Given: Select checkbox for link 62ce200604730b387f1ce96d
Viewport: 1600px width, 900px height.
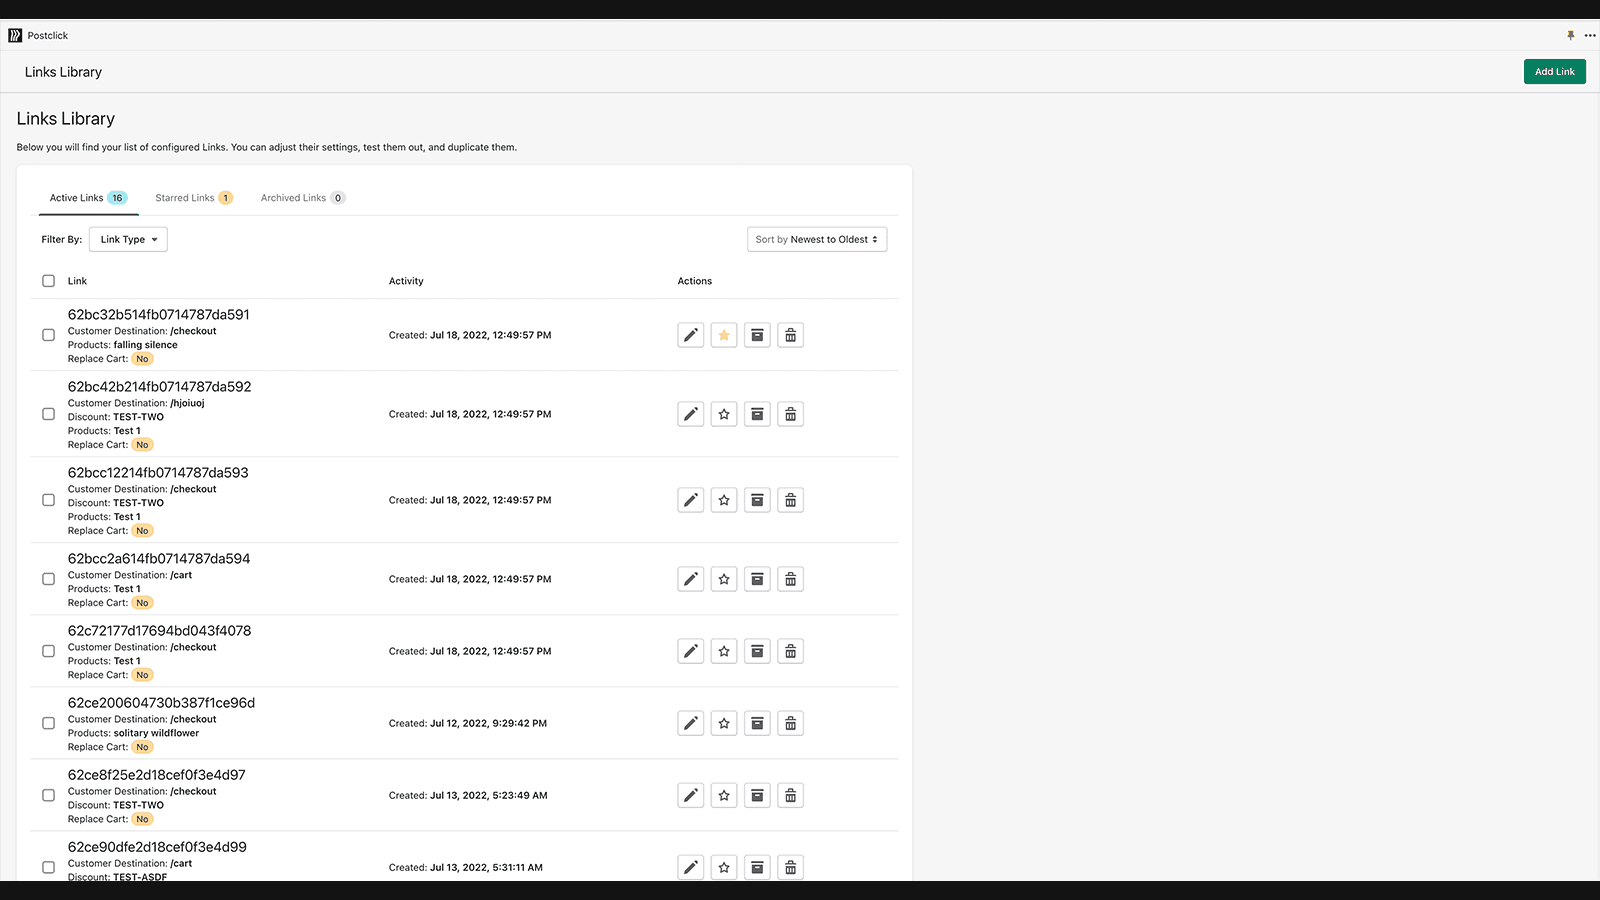Looking at the screenshot, I should 48,723.
